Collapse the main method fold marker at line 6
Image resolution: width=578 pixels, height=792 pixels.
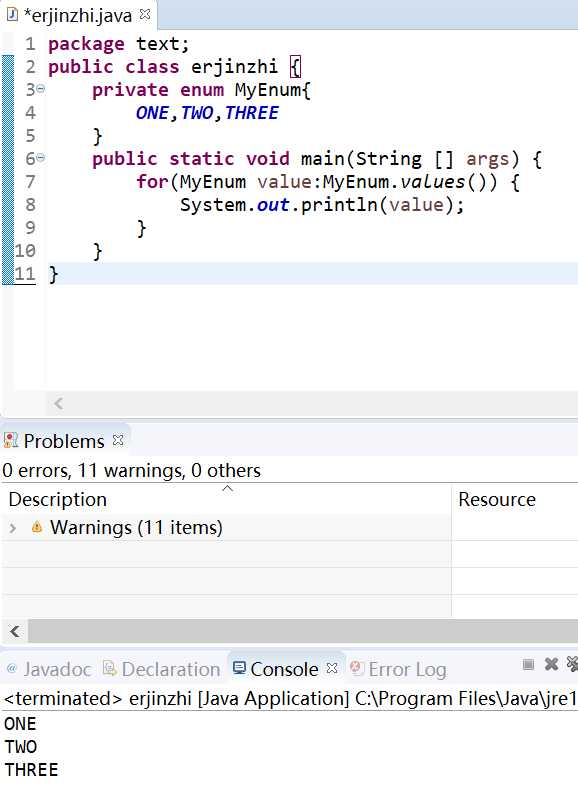click(40, 158)
